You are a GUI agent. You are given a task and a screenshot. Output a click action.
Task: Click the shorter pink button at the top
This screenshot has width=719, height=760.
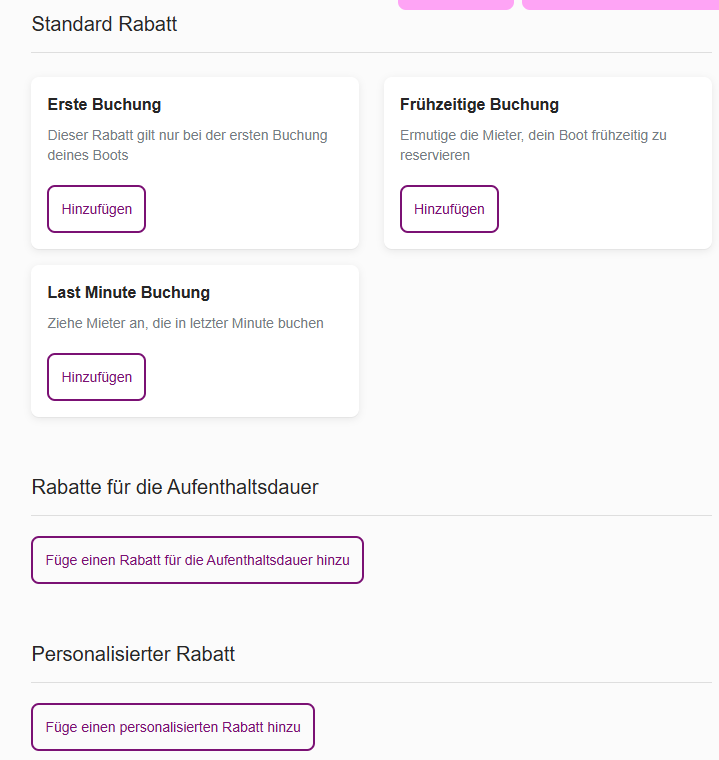click(456, 4)
